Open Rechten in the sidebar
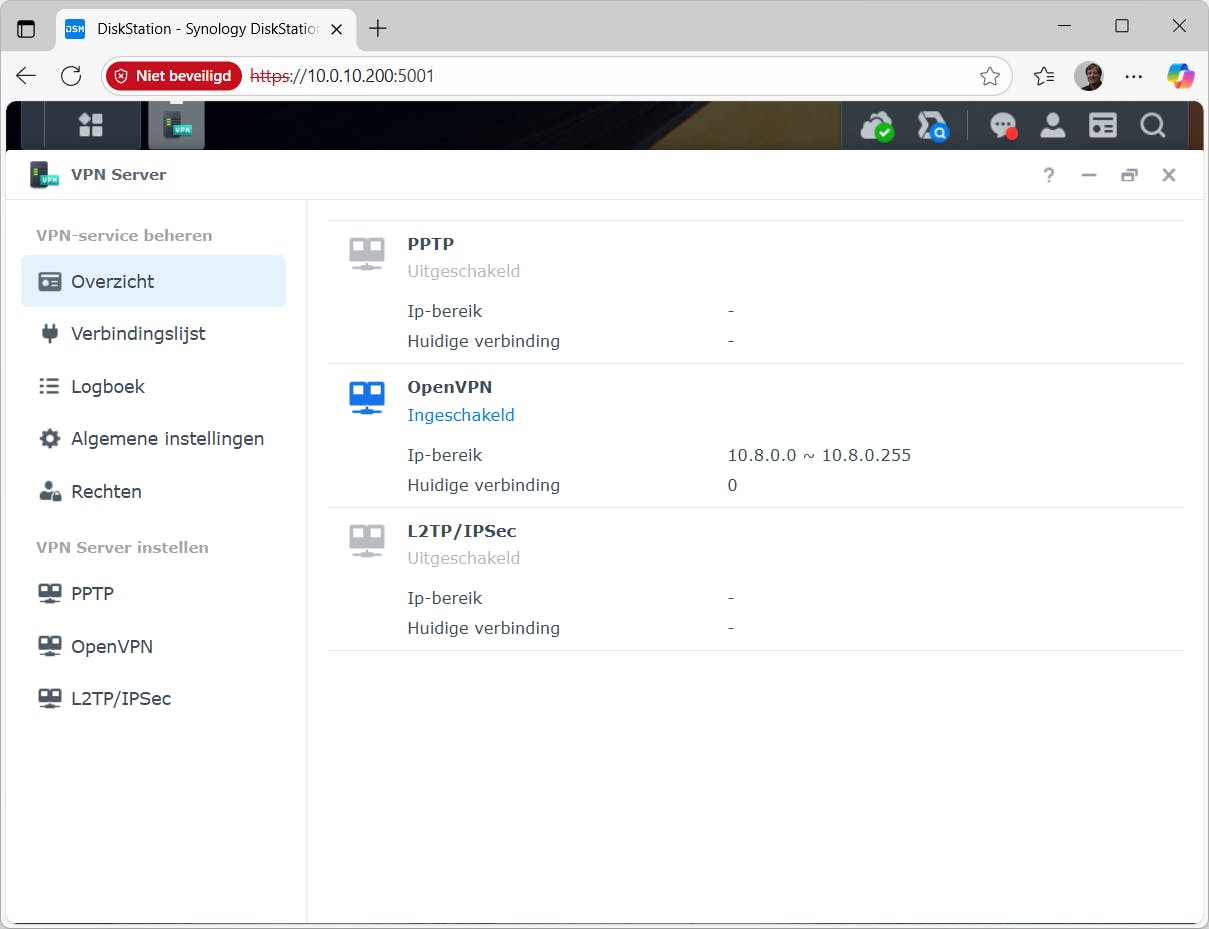Viewport: 1209px width, 929px height. 153,491
